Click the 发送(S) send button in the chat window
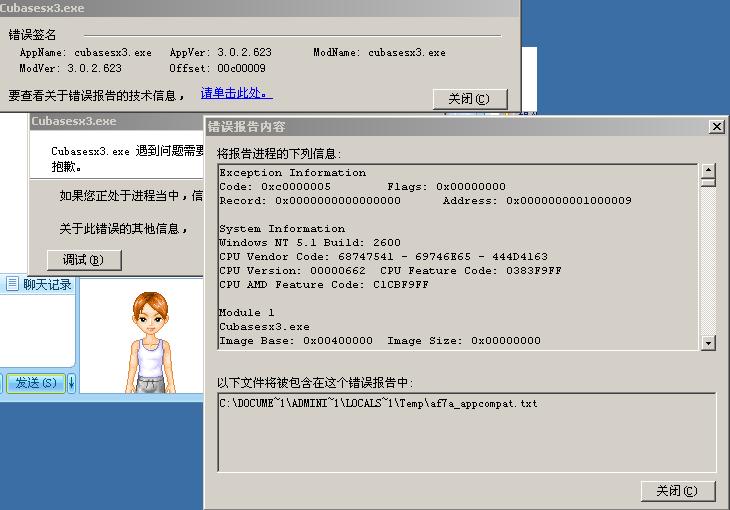The width and height of the screenshot is (730, 510). tap(35, 383)
